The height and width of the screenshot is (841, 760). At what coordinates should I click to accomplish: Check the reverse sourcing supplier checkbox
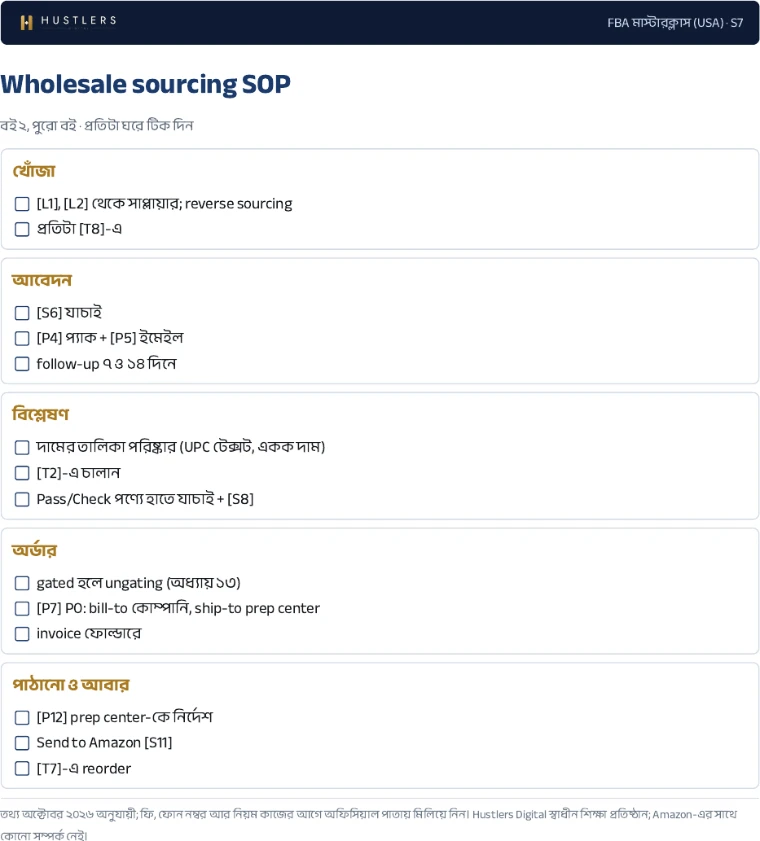(22, 204)
